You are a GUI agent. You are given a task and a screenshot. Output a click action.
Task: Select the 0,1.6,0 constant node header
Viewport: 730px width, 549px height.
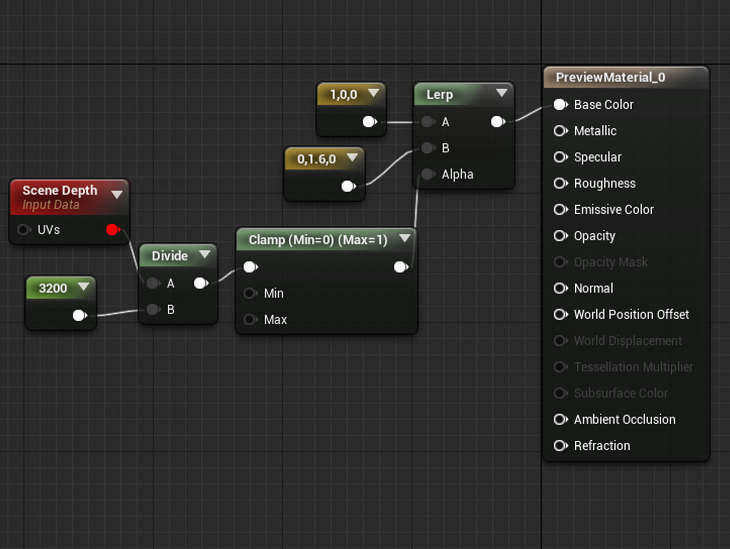(314, 158)
